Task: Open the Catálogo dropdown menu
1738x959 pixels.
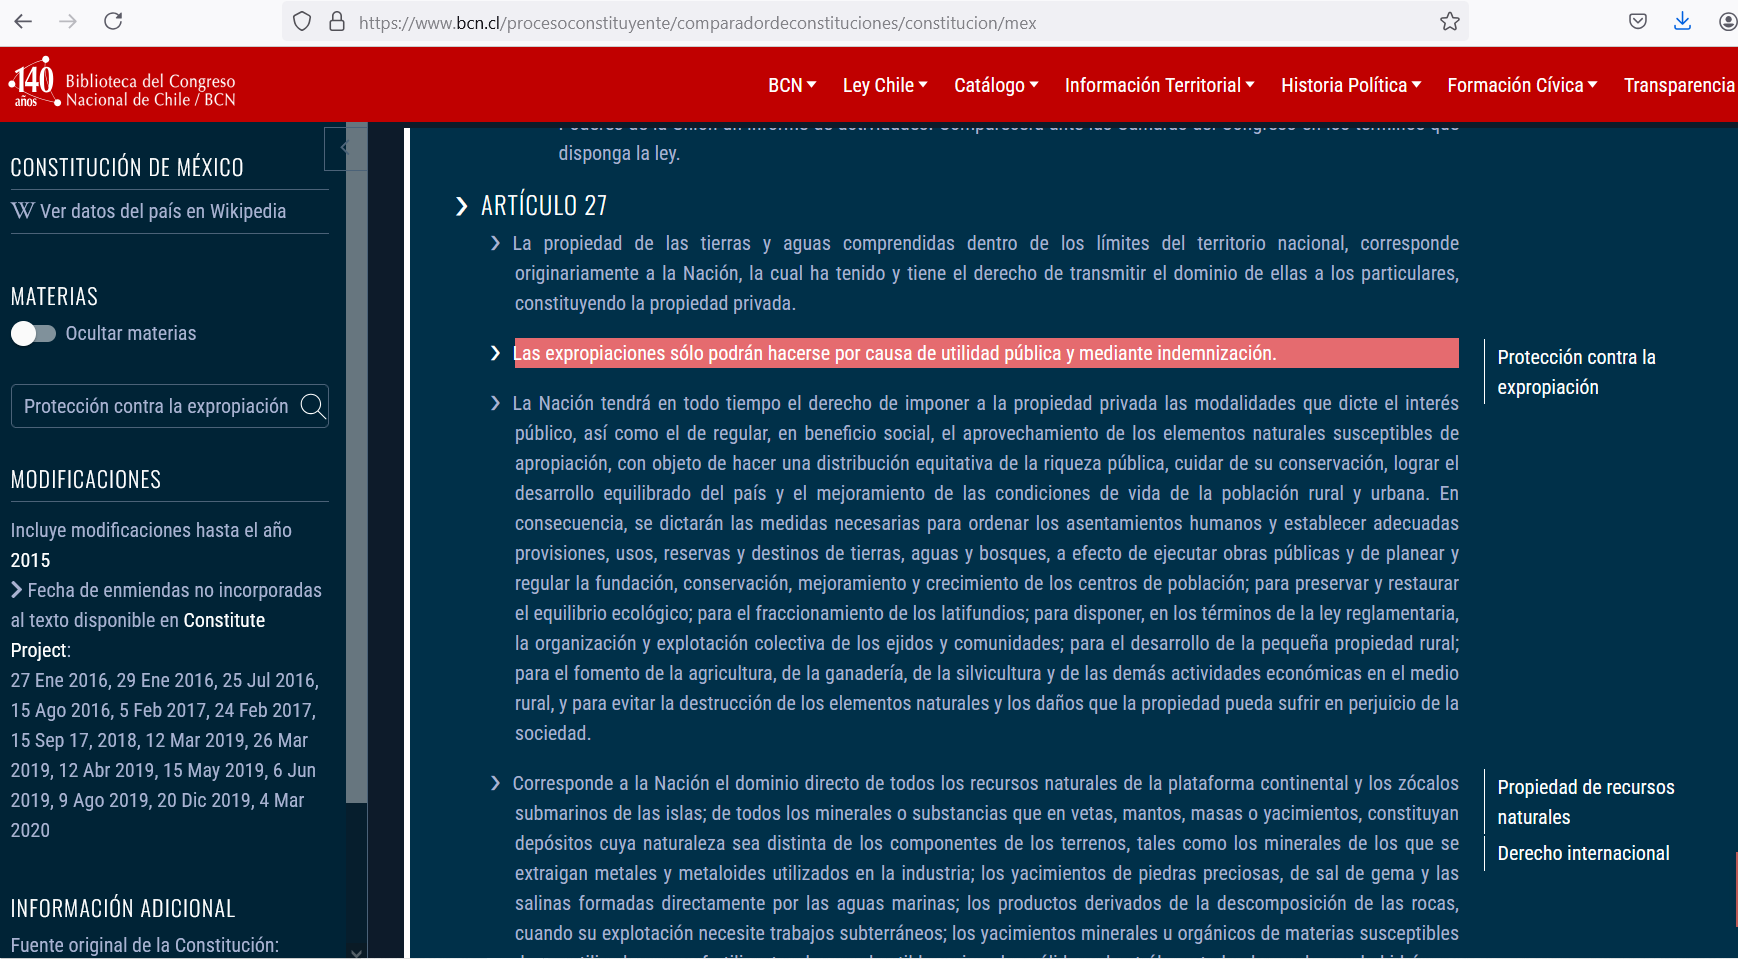Action: pyautogui.click(x=996, y=85)
